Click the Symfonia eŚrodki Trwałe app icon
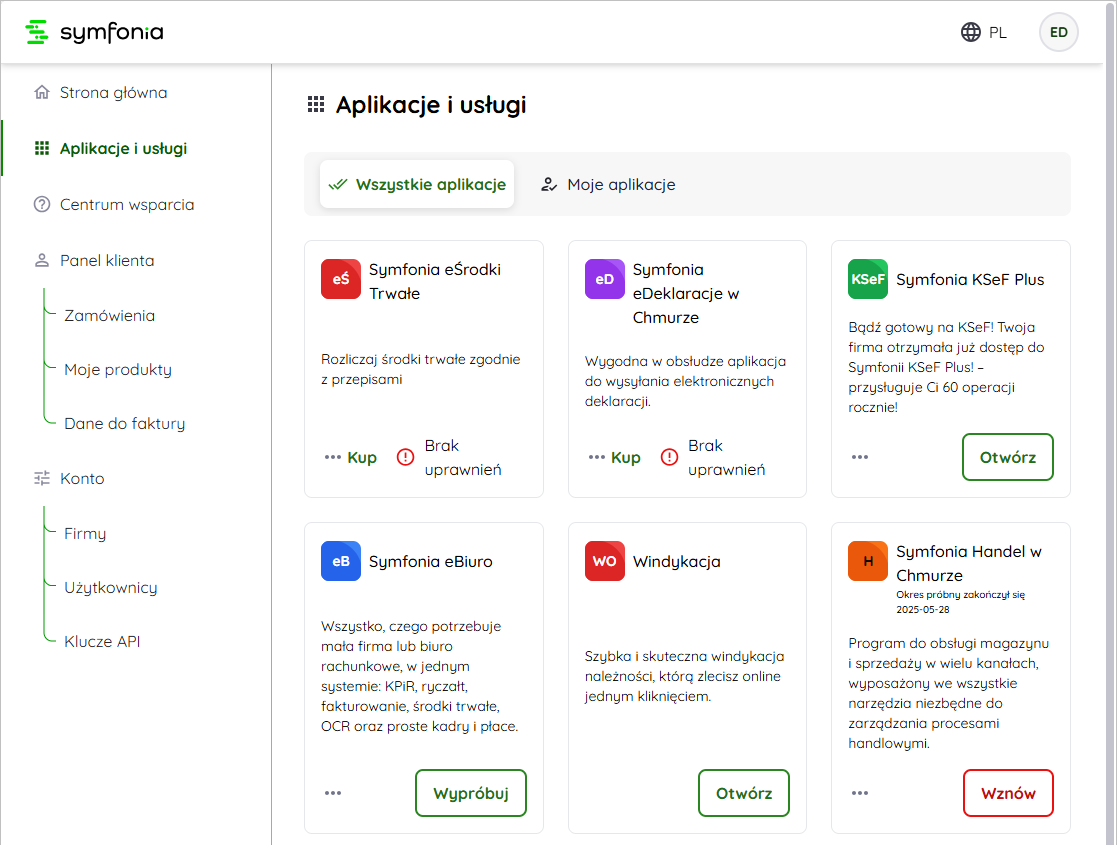This screenshot has width=1117, height=845. pyautogui.click(x=341, y=279)
